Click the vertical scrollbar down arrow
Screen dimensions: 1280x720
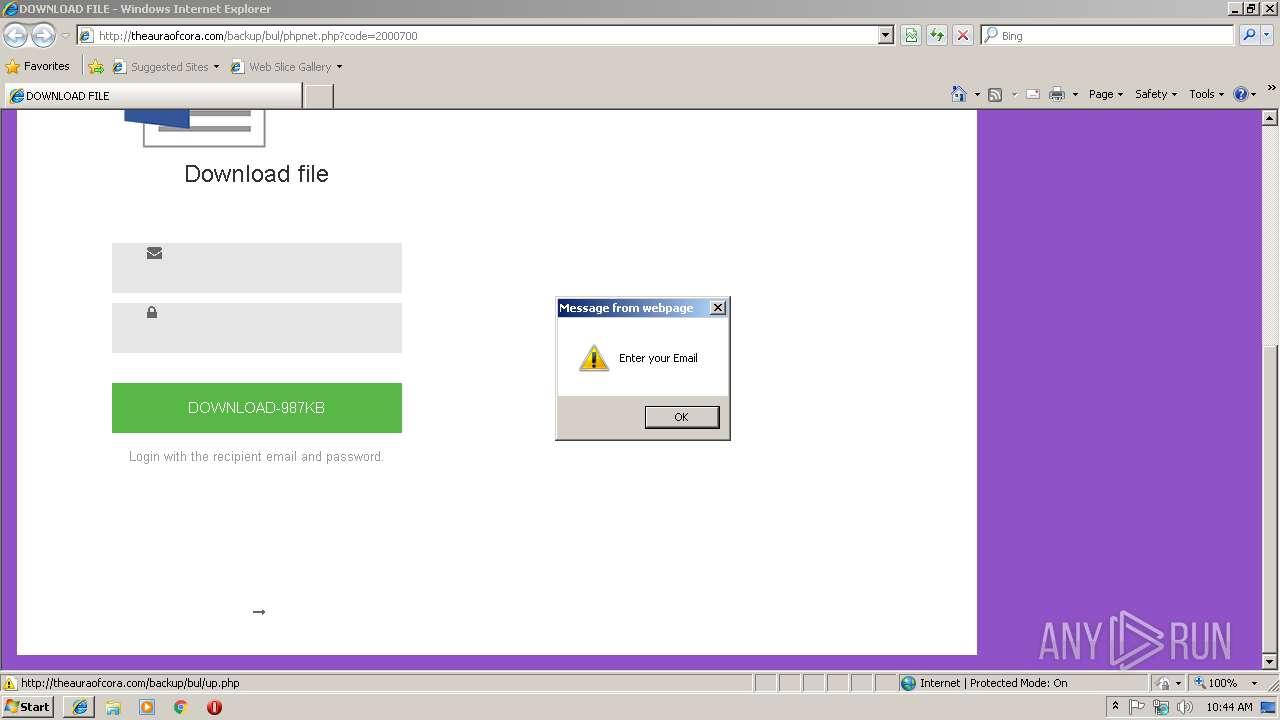1270,662
